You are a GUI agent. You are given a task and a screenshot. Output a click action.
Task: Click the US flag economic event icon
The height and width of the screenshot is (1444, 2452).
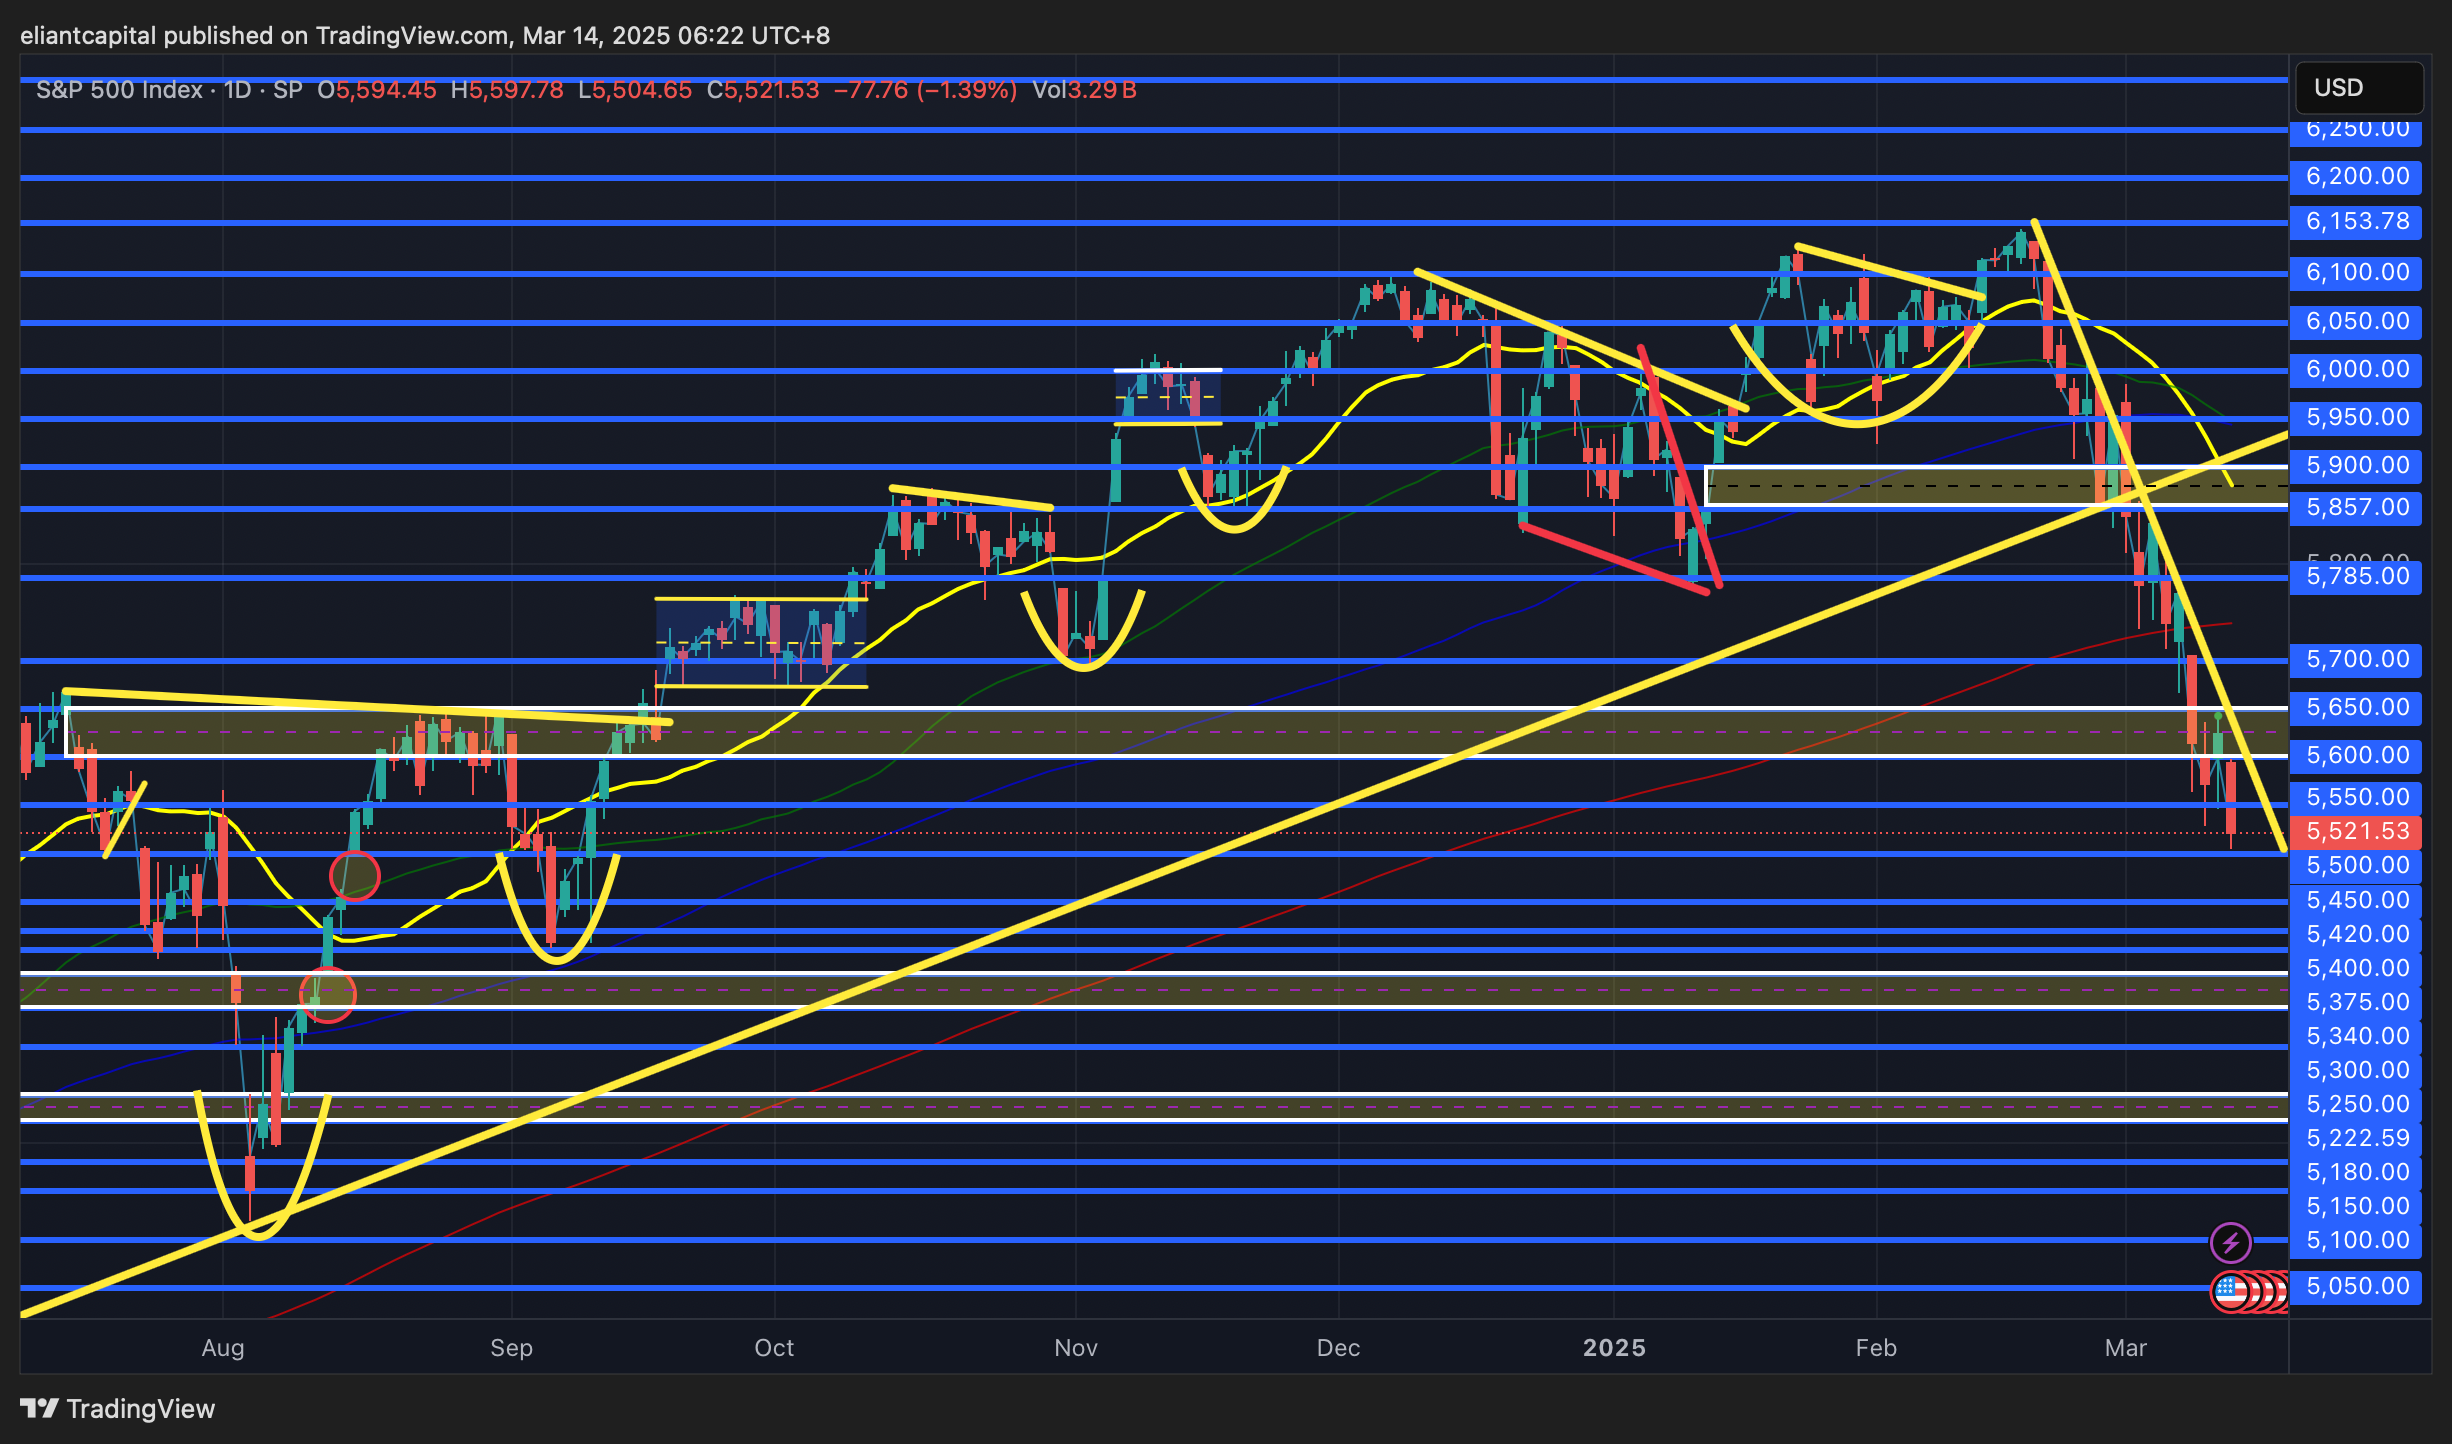[2229, 1291]
